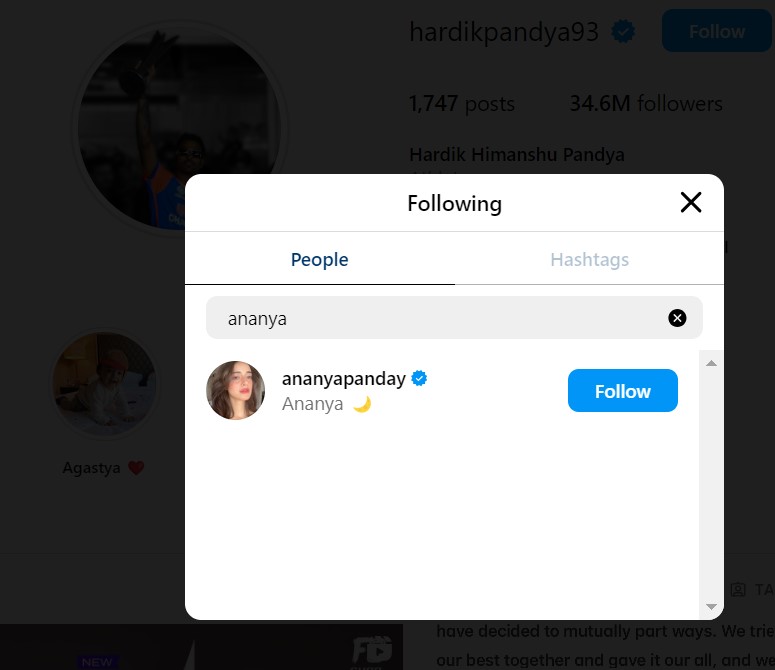This screenshot has width=775, height=670.
Task: Follow hardikpandya93 from the profile header
Action: pyautogui.click(x=717, y=31)
